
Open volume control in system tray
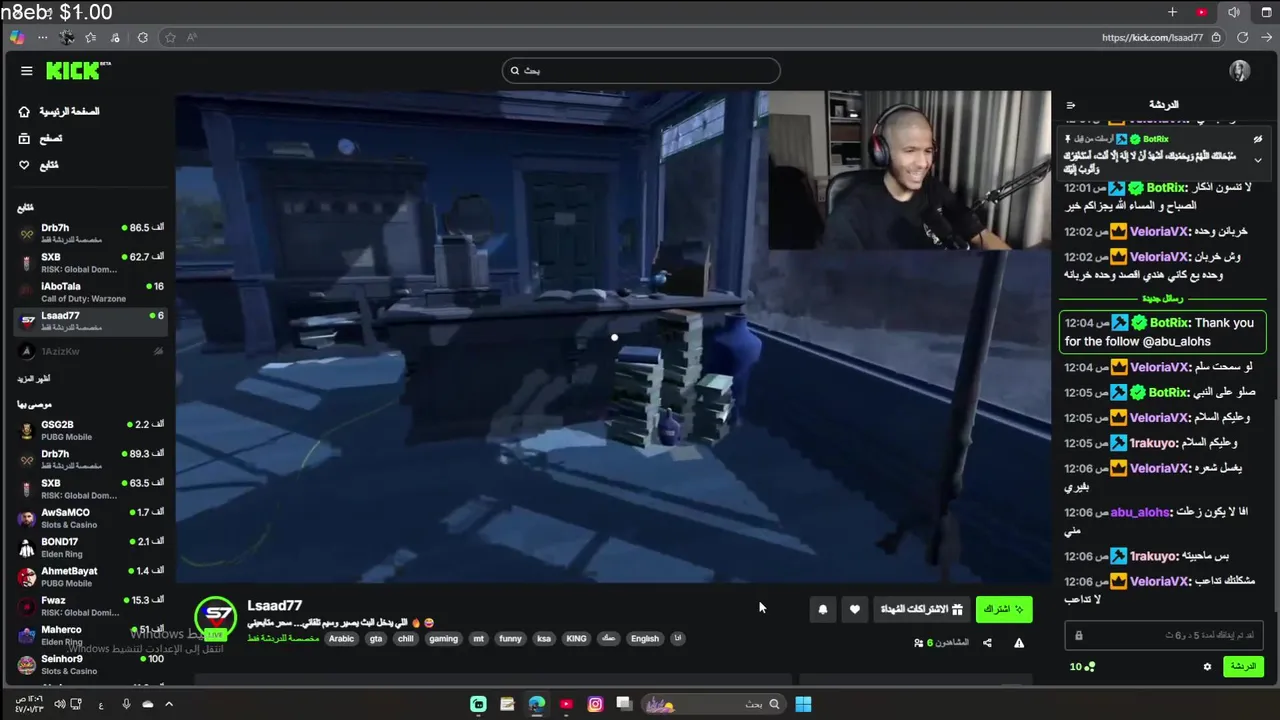[x=59, y=704]
